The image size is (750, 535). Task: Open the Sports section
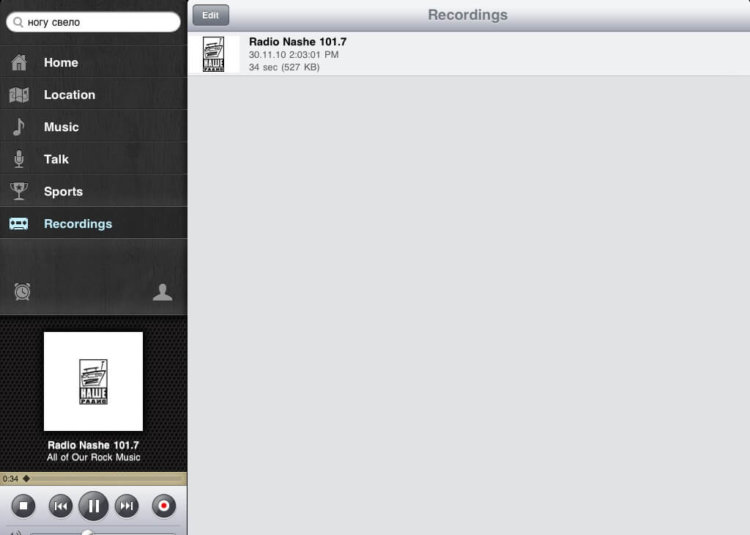[x=93, y=191]
